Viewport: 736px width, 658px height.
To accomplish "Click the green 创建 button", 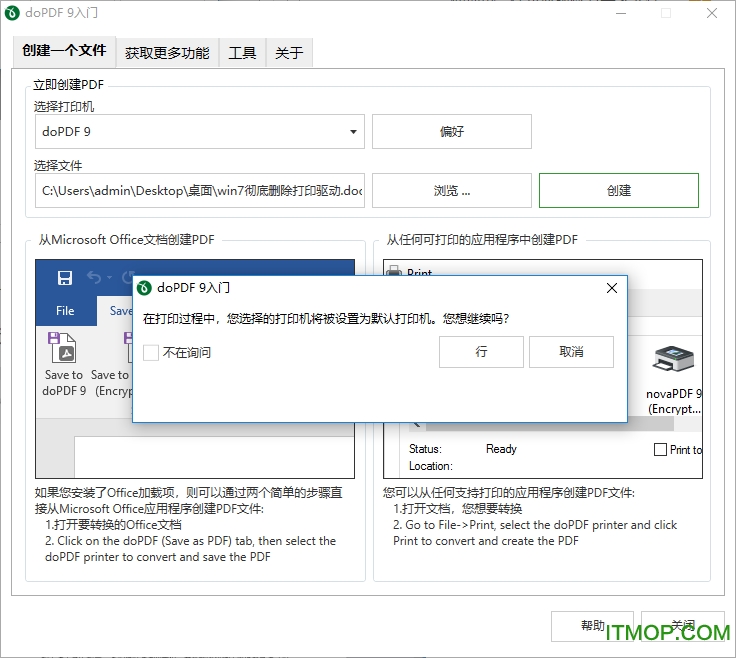I will 619,191.
